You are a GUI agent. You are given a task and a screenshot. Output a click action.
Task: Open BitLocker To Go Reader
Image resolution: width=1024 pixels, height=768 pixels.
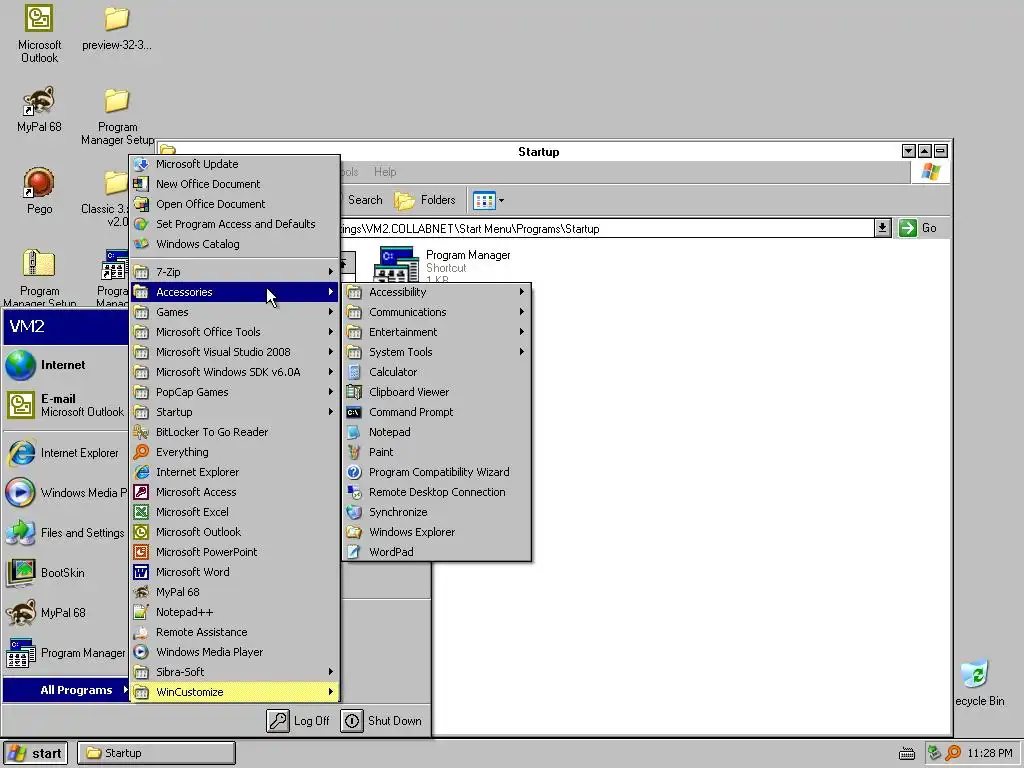tap(235, 432)
